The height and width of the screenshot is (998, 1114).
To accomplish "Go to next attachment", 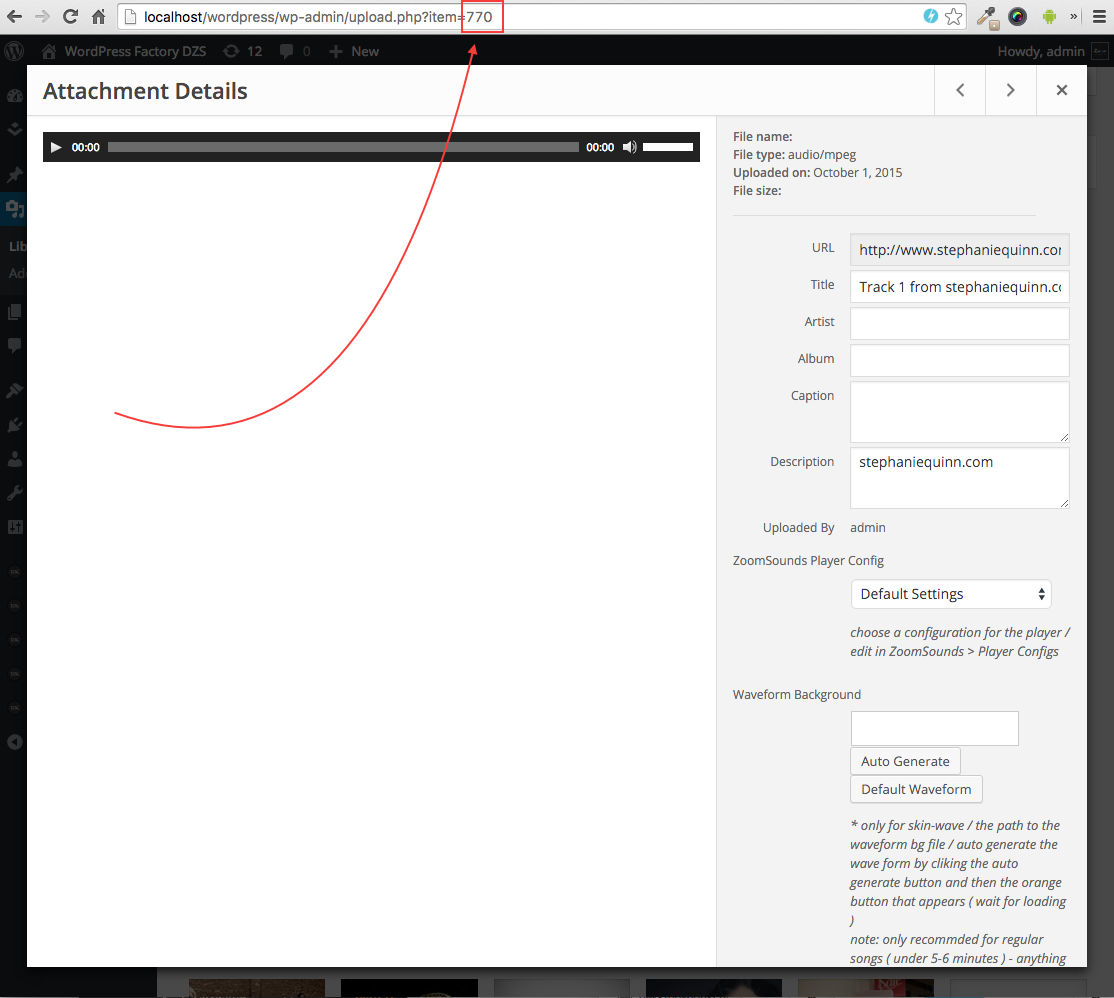I will click(1011, 90).
